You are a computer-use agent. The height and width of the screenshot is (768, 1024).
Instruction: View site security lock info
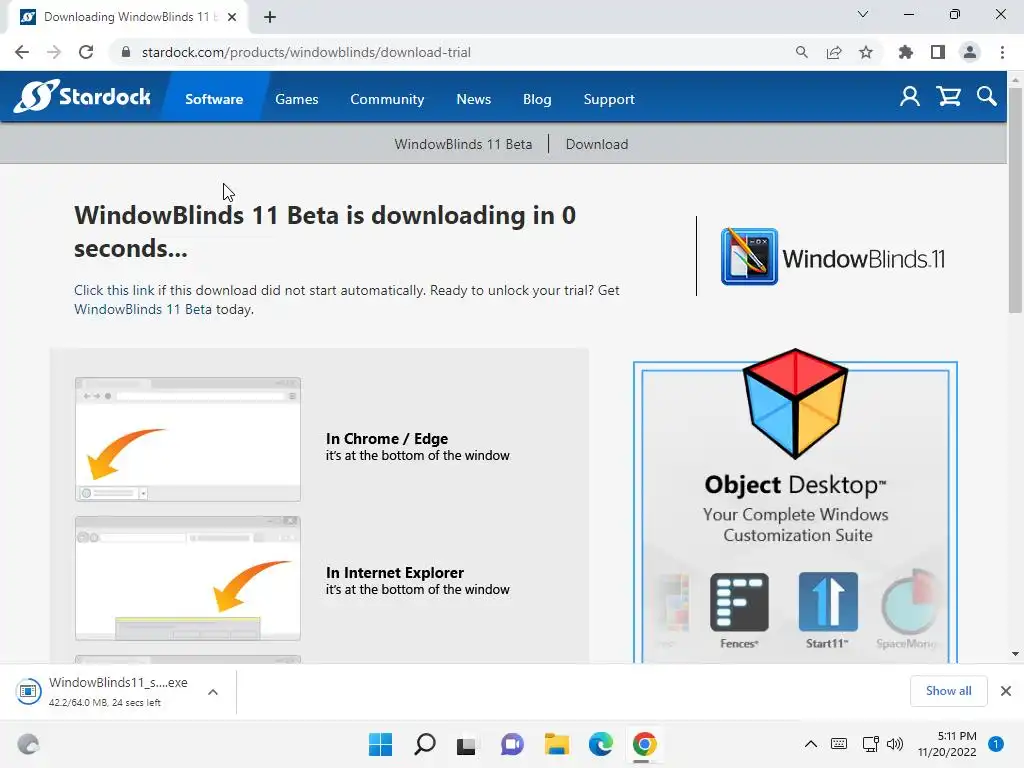click(126, 52)
